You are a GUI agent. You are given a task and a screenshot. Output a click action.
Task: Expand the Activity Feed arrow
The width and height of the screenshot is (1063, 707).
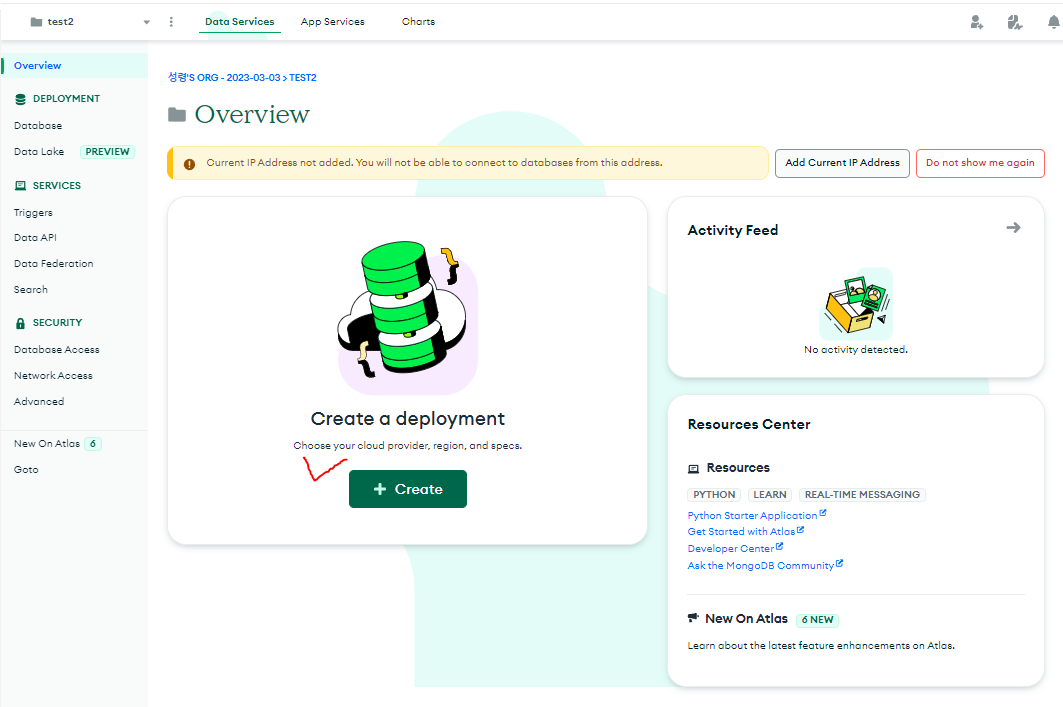click(1014, 228)
